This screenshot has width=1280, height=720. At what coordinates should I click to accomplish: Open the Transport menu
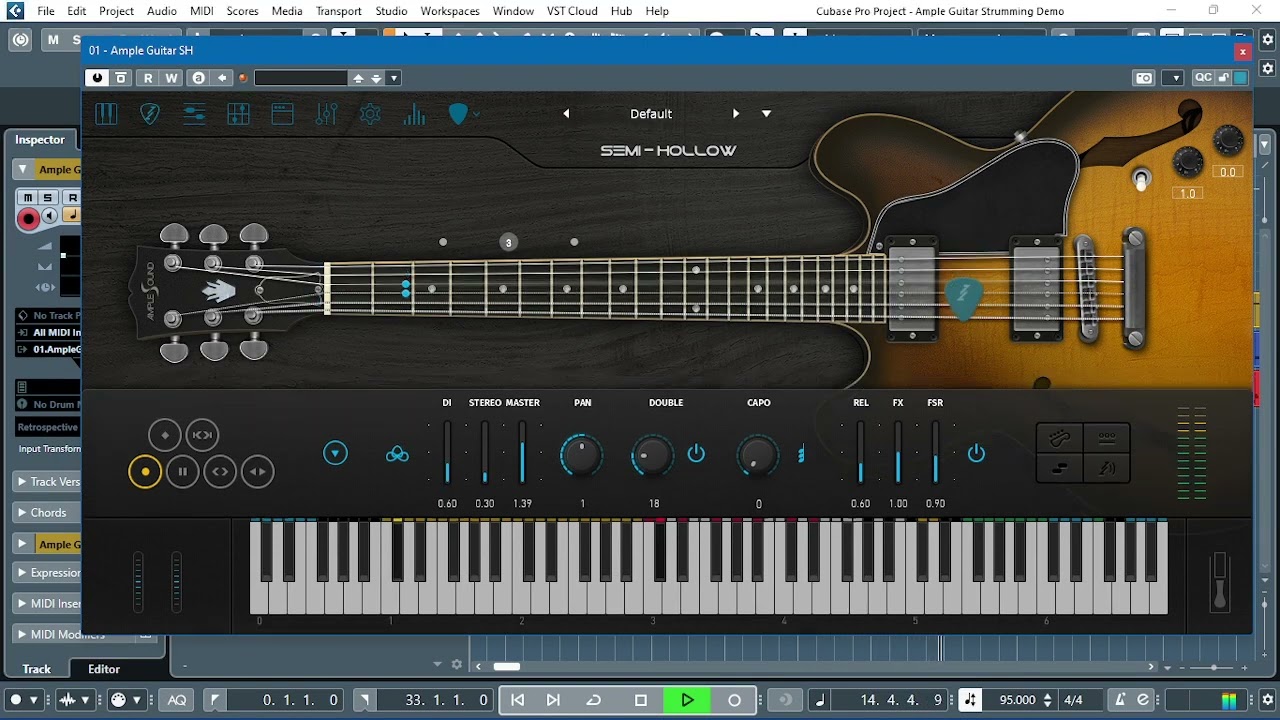[x=339, y=11]
